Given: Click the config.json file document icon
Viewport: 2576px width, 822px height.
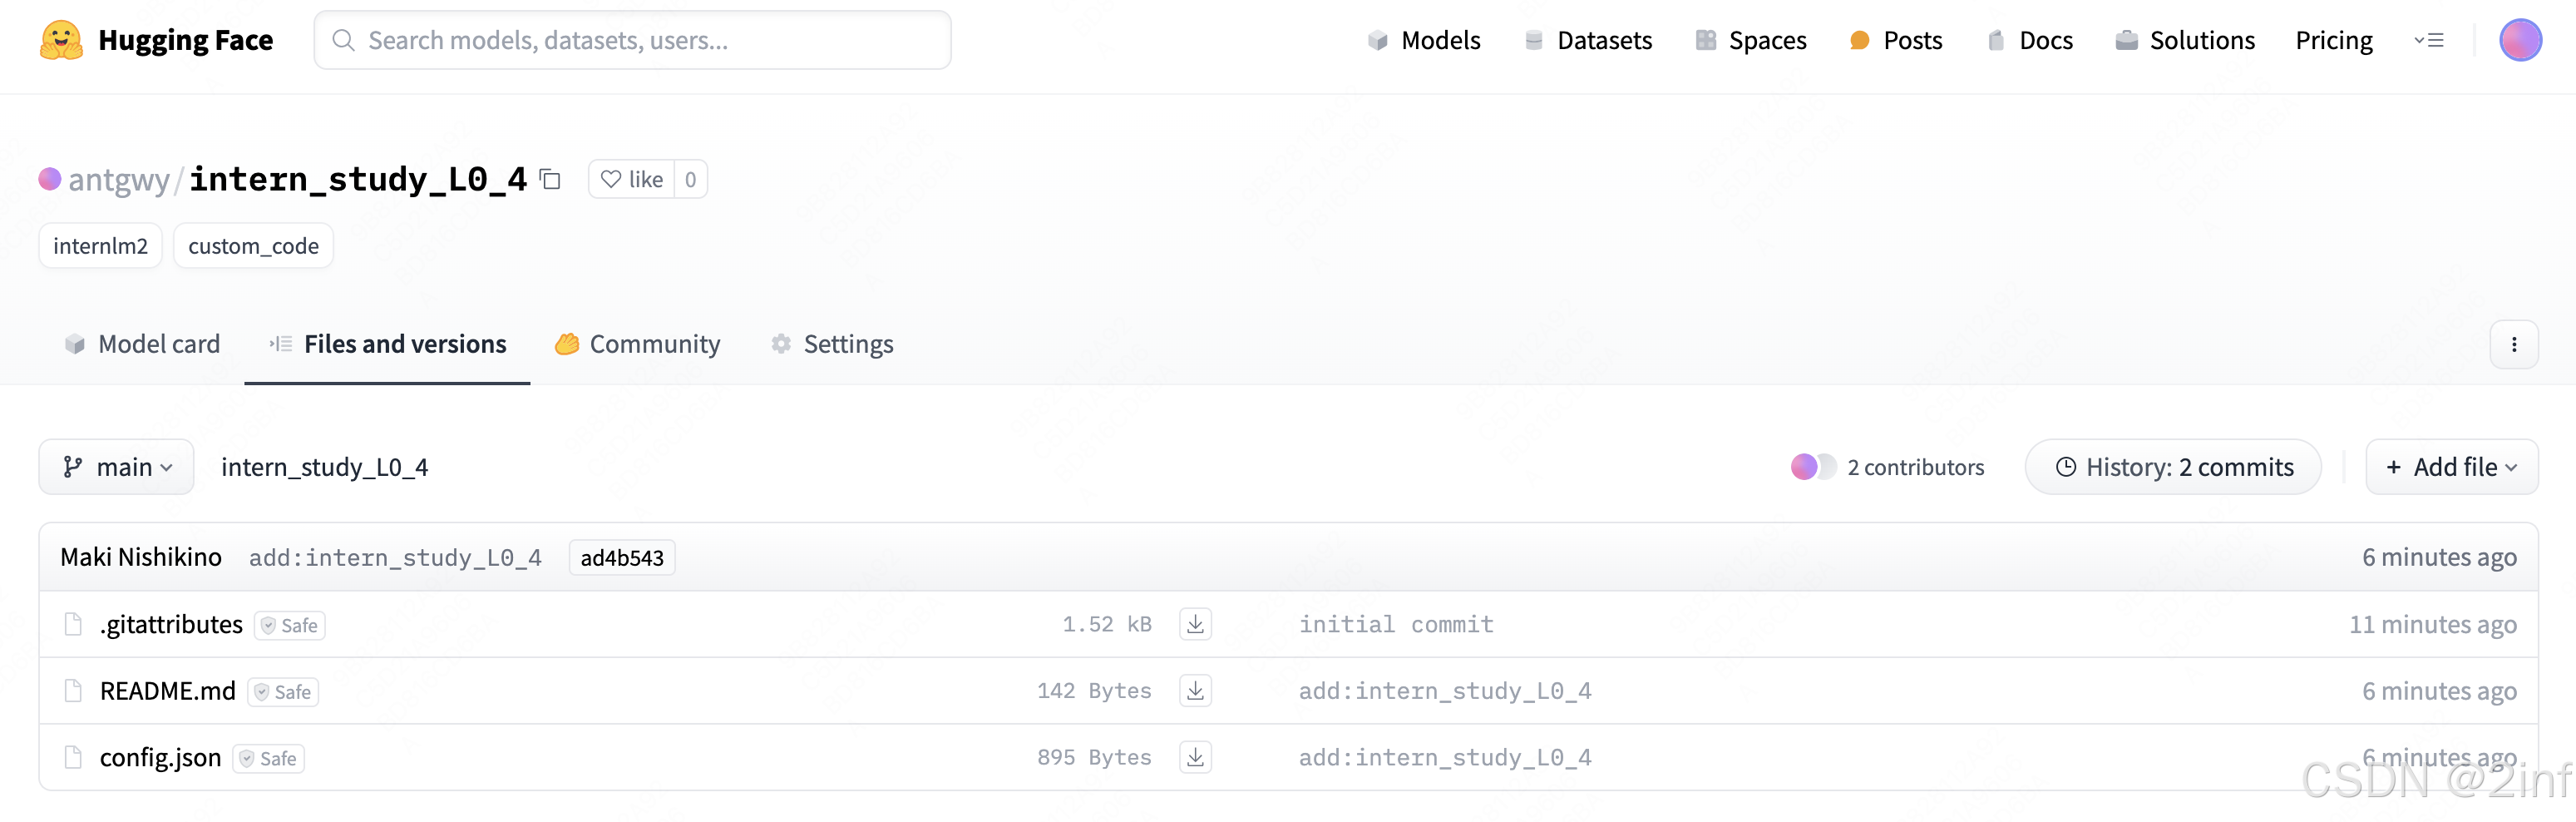Looking at the screenshot, I should click(x=73, y=757).
